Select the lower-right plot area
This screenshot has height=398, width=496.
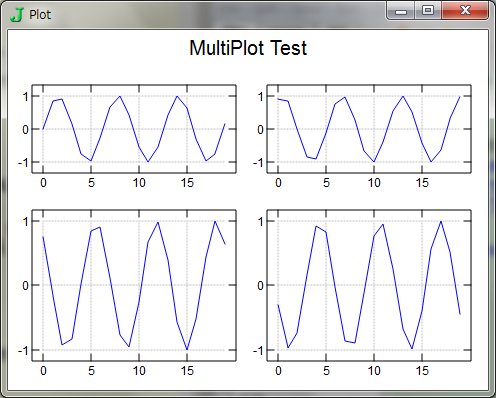[x=369, y=285]
